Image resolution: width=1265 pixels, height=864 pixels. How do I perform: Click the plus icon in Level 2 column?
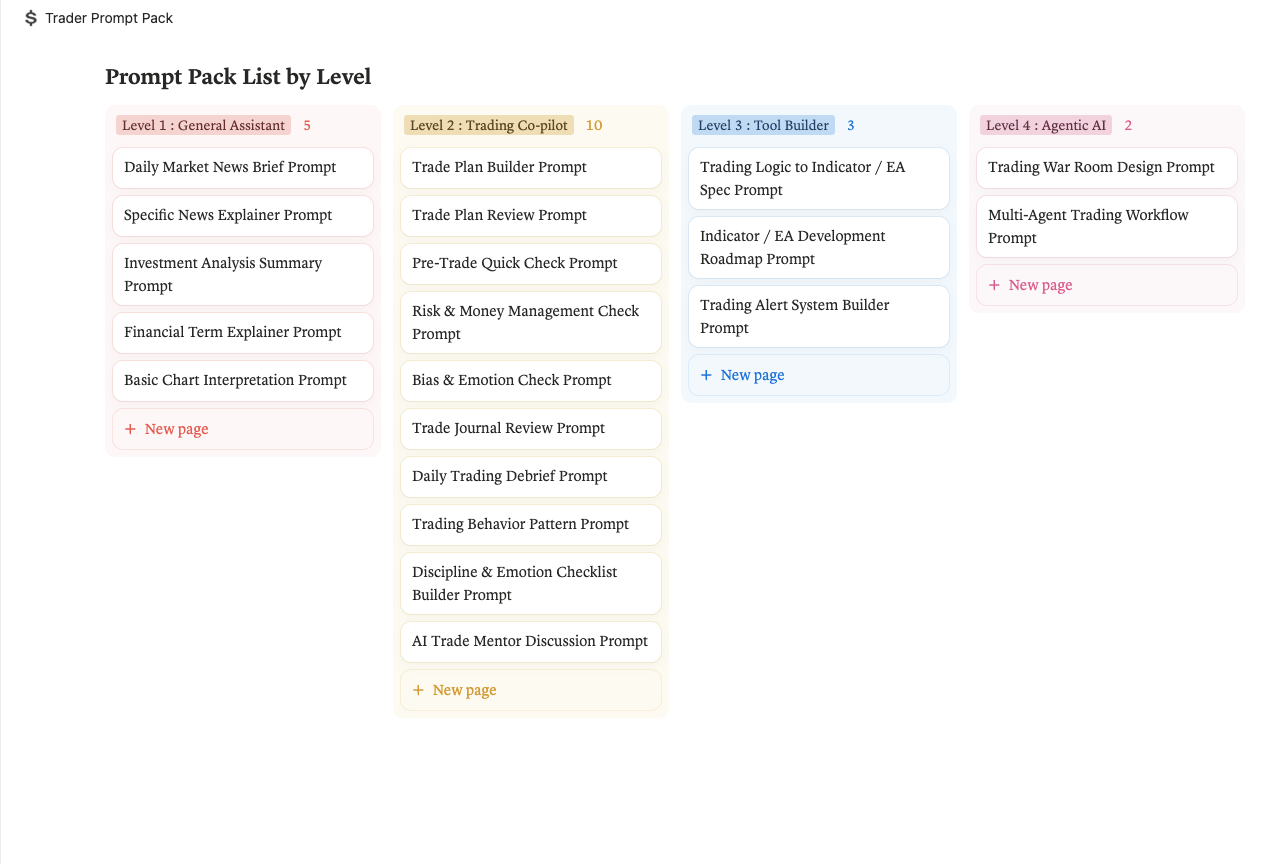[418, 690]
